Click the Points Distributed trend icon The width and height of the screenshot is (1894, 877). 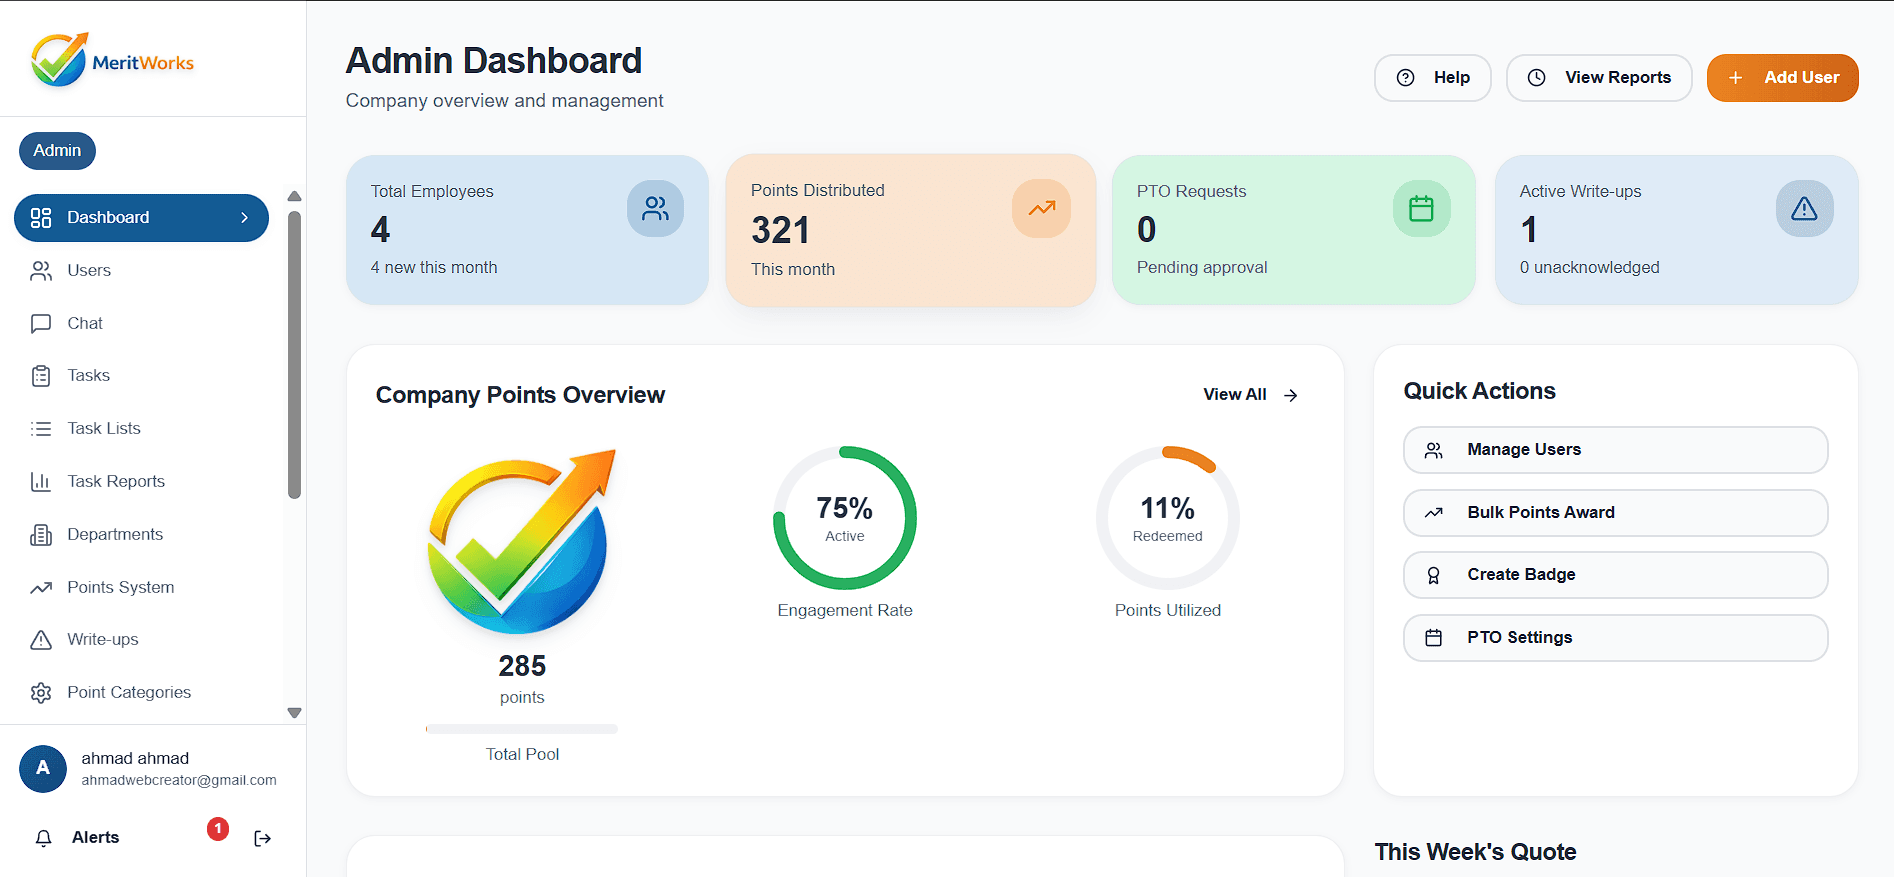(1041, 208)
